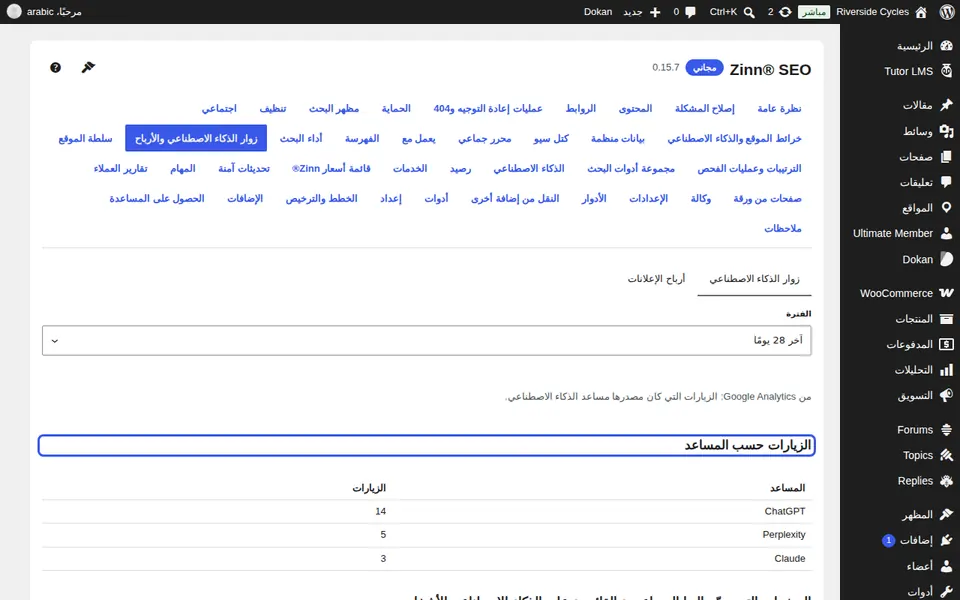The height and width of the screenshot is (600, 960).
Task: Open the نظرة عامة tab
Action: [779, 108]
